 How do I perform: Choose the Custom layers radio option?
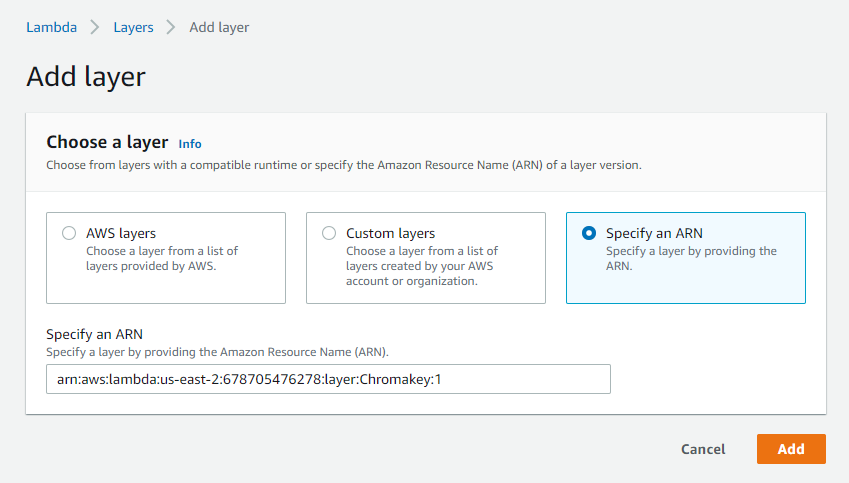click(329, 233)
